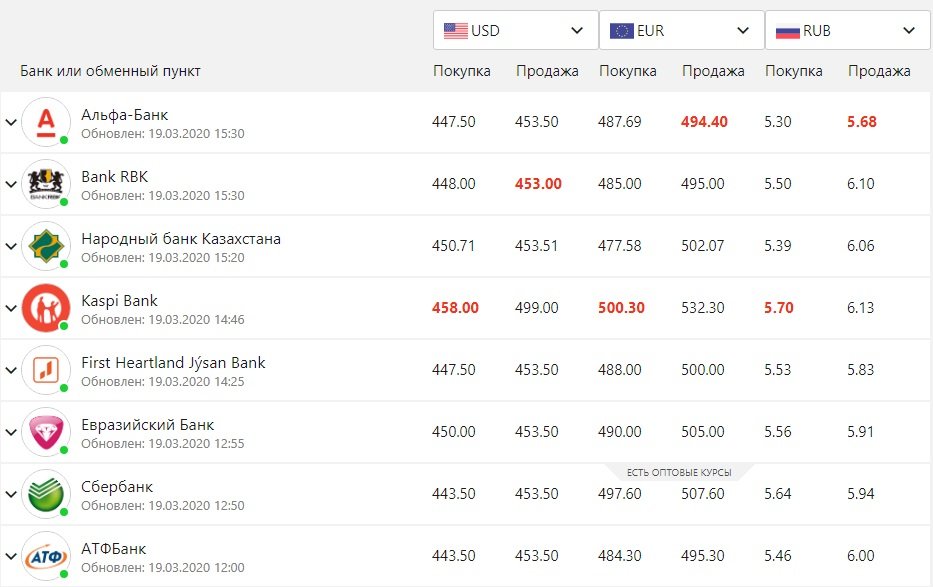Open the Народный банк Казахстана link
The height and width of the screenshot is (587, 933).
(x=181, y=239)
